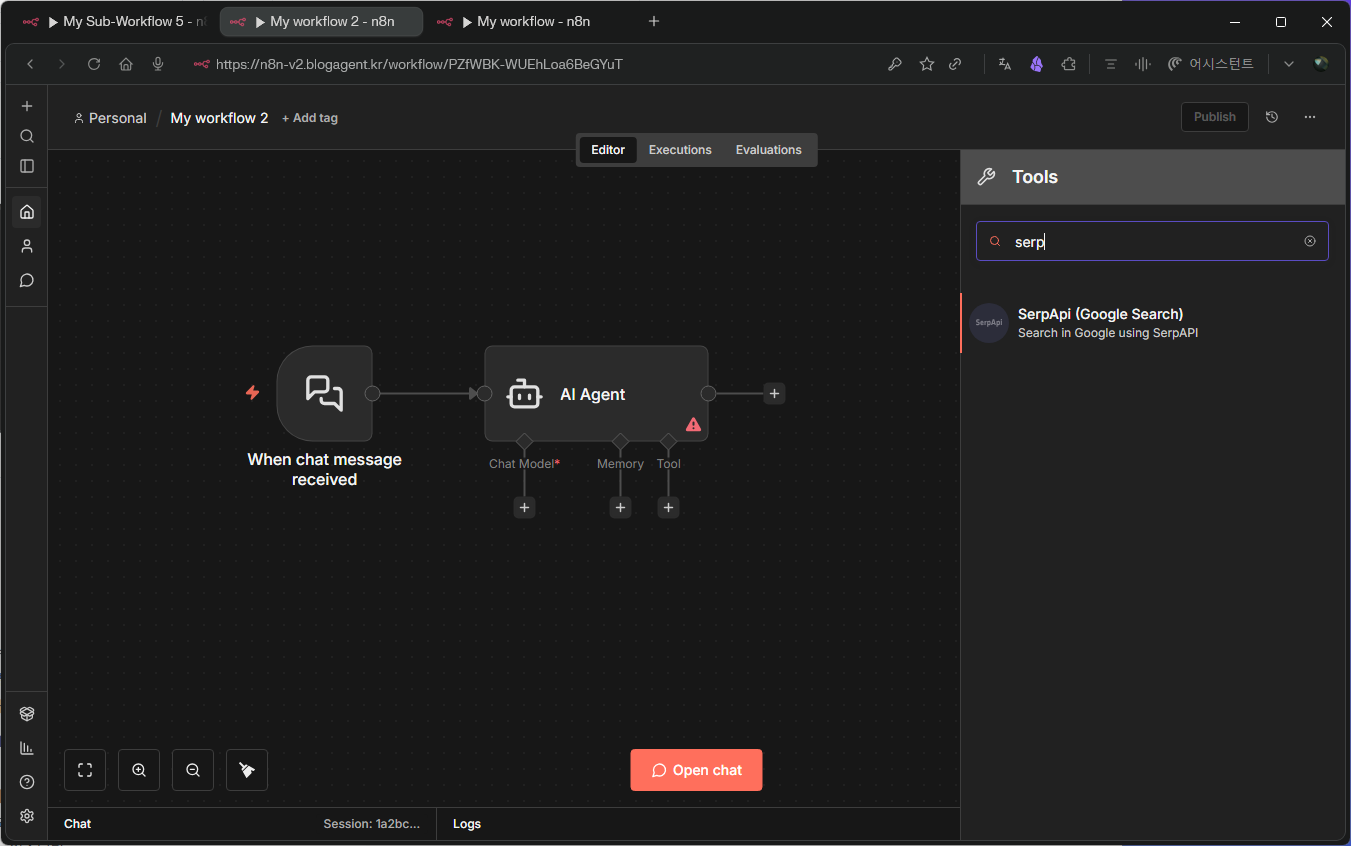The image size is (1351, 846).
Task: Open workflow history clock icon
Action: pyautogui.click(x=1272, y=117)
